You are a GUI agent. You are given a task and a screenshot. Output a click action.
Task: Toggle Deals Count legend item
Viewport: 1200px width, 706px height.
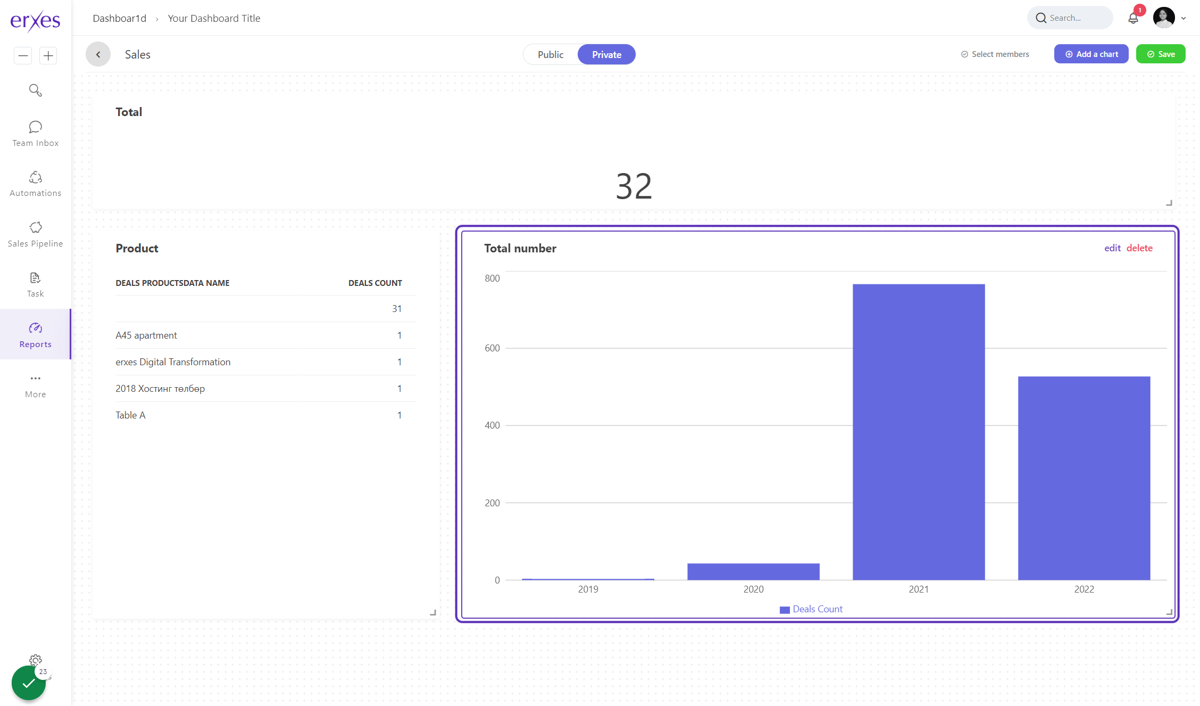pyautogui.click(x=811, y=609)
